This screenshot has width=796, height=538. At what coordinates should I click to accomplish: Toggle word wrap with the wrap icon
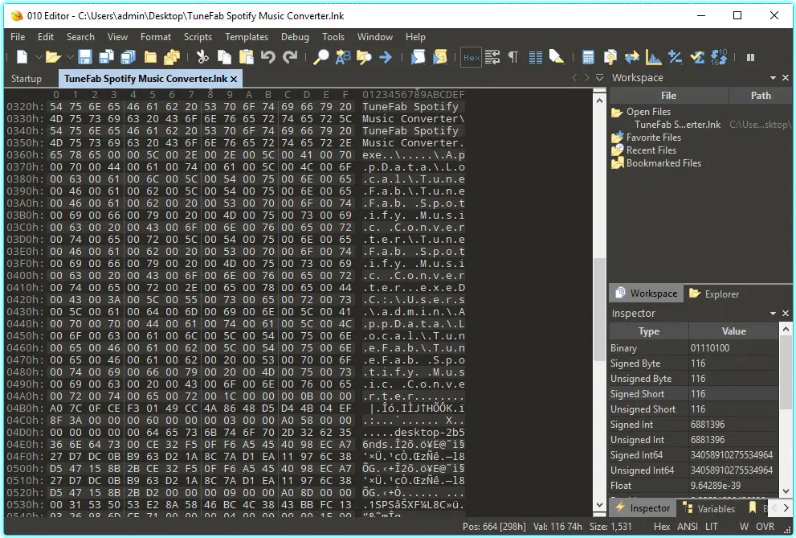pyautogui.click(x=492, y=57)
